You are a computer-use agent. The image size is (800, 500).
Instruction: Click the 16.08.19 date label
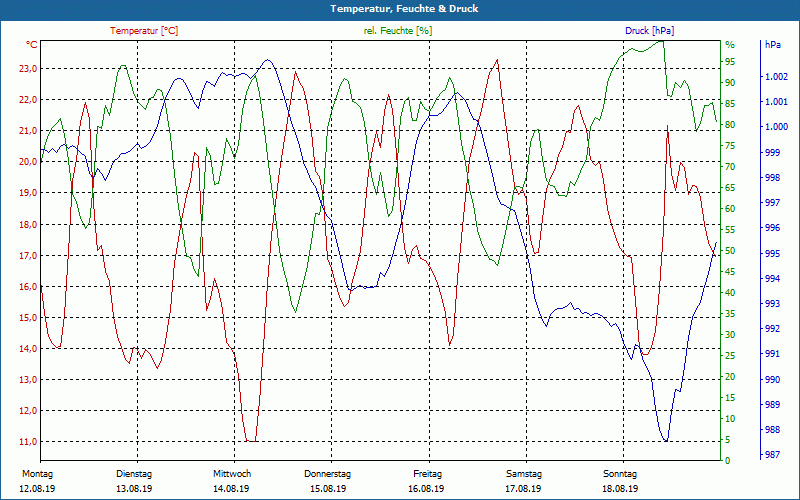click(426, 489)
